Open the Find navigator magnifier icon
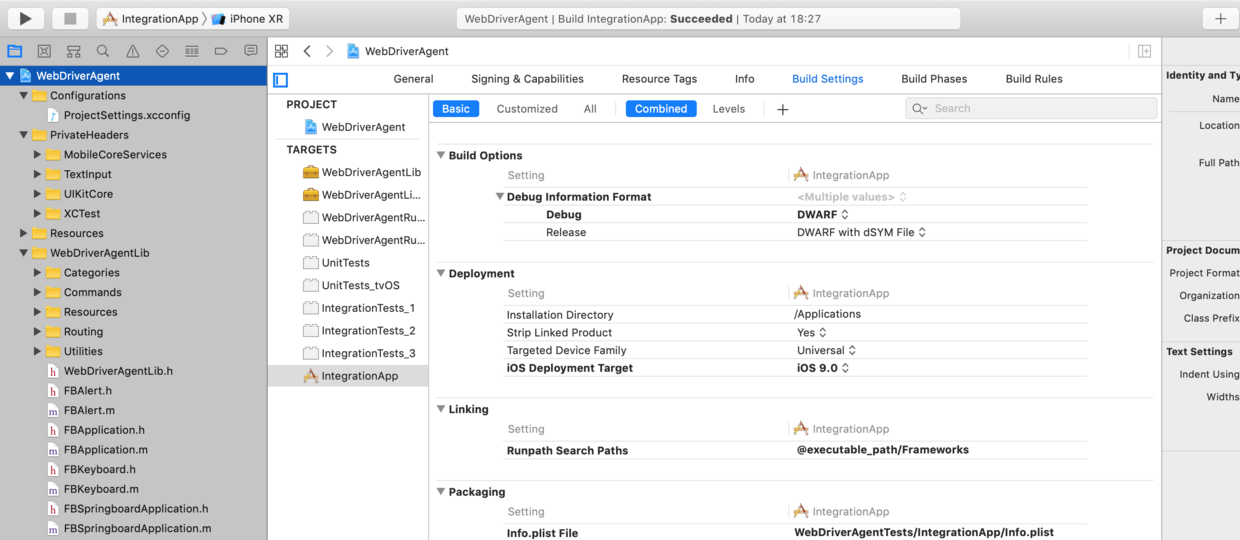Screen dimensions: 1240x540 point(103,51)
